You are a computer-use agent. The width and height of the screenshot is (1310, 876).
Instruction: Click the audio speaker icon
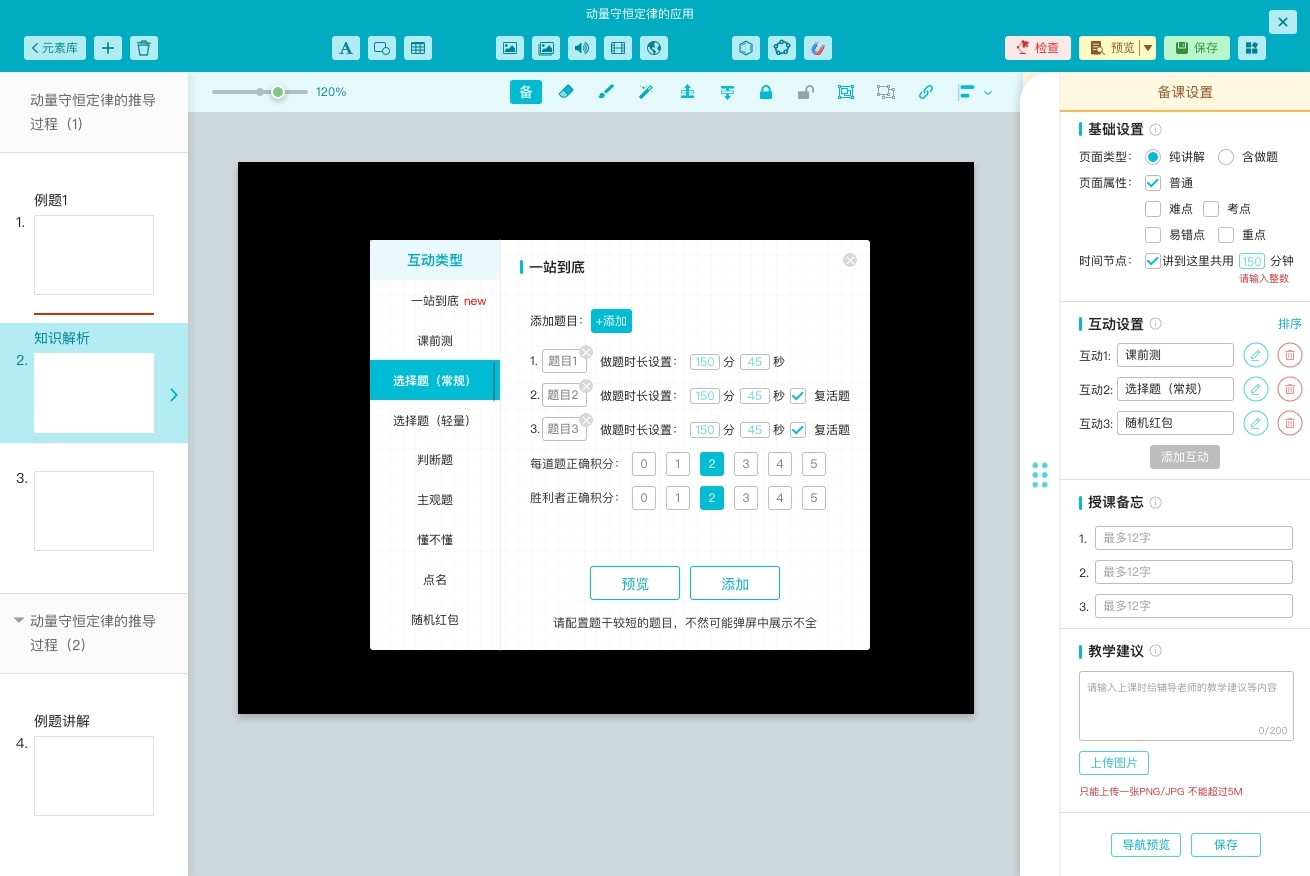581,48
